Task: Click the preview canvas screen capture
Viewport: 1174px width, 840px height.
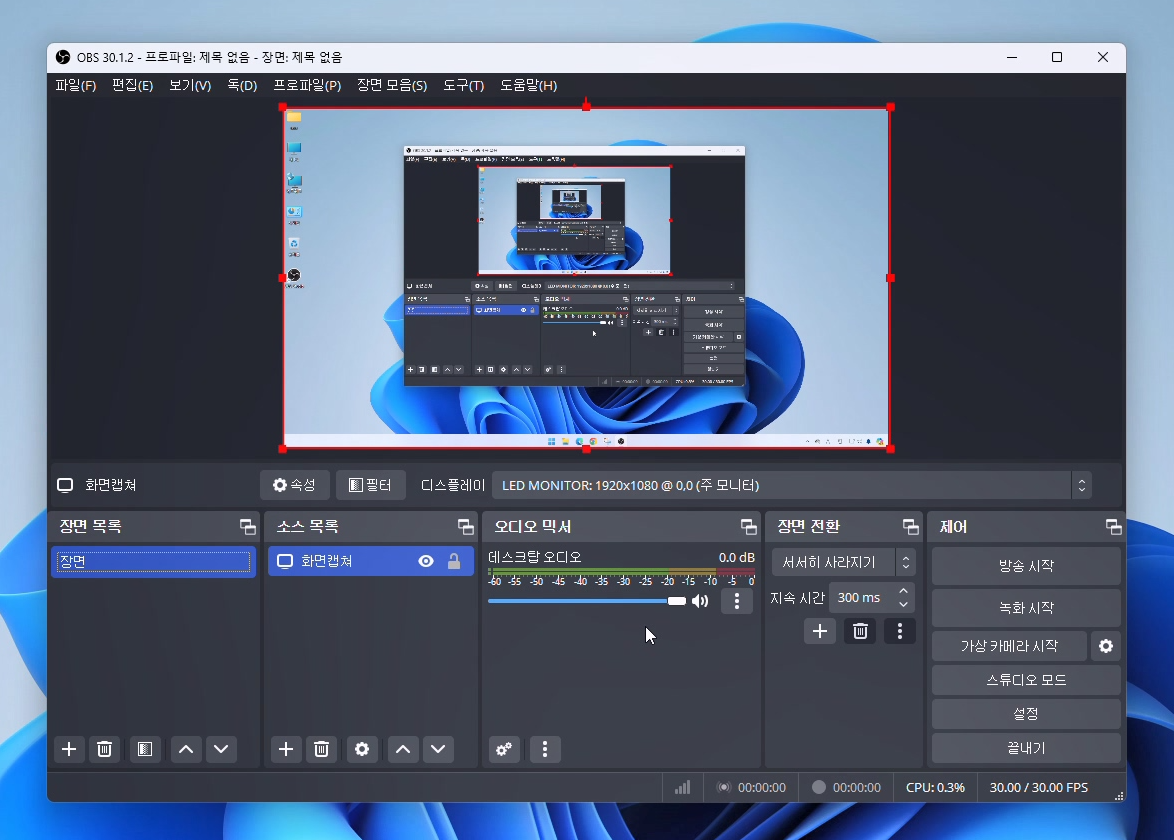Action: pos(586,278)
